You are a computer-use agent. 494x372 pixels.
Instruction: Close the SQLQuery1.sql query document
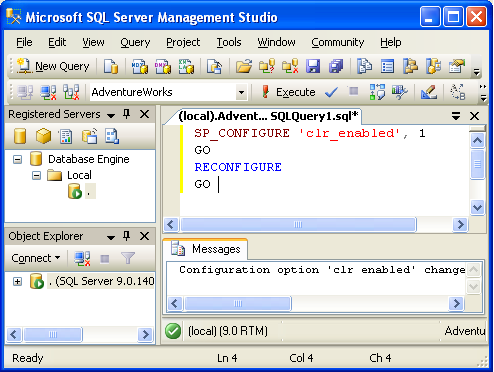474,116
